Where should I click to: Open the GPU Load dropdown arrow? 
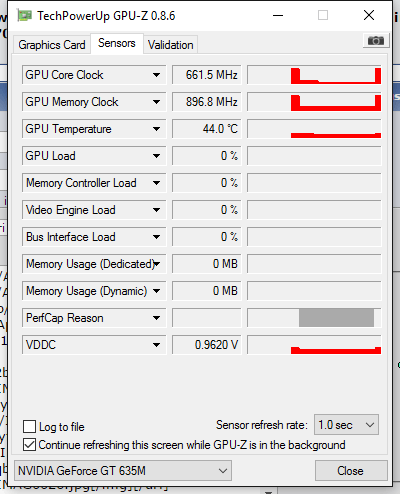156,156
